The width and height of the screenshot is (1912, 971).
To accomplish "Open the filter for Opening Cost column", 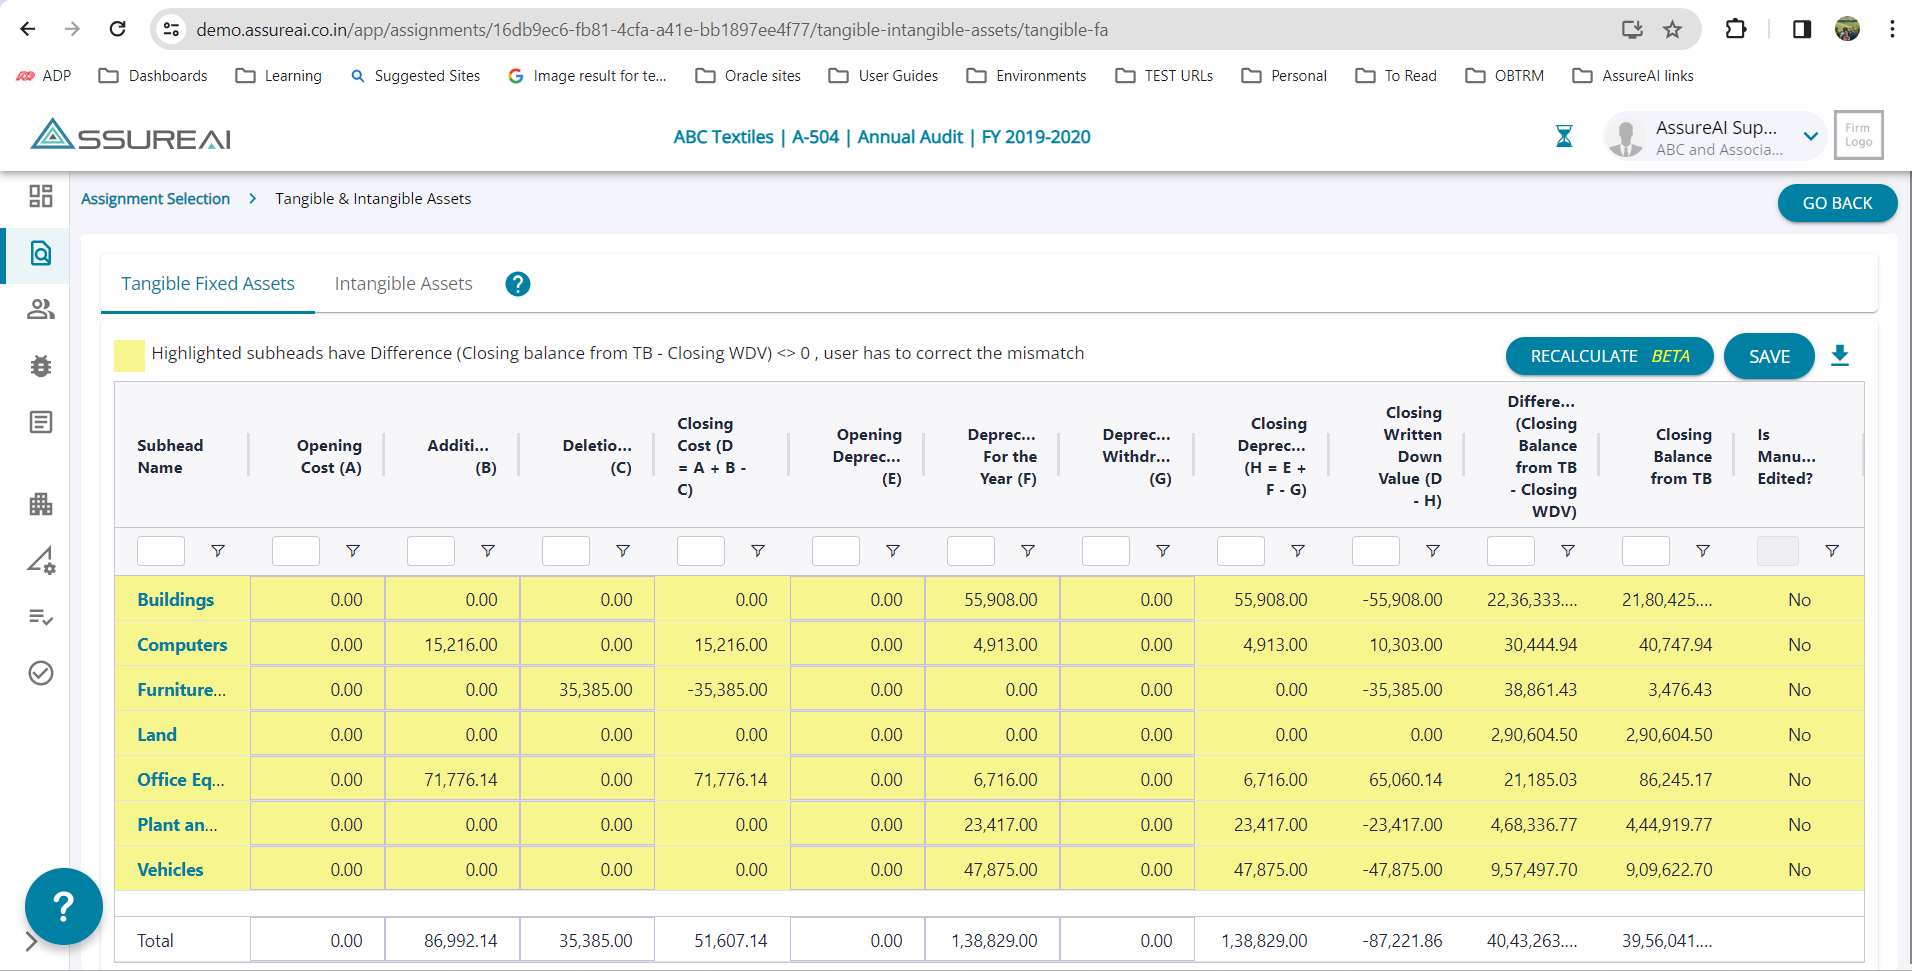I will click(352, 551).
